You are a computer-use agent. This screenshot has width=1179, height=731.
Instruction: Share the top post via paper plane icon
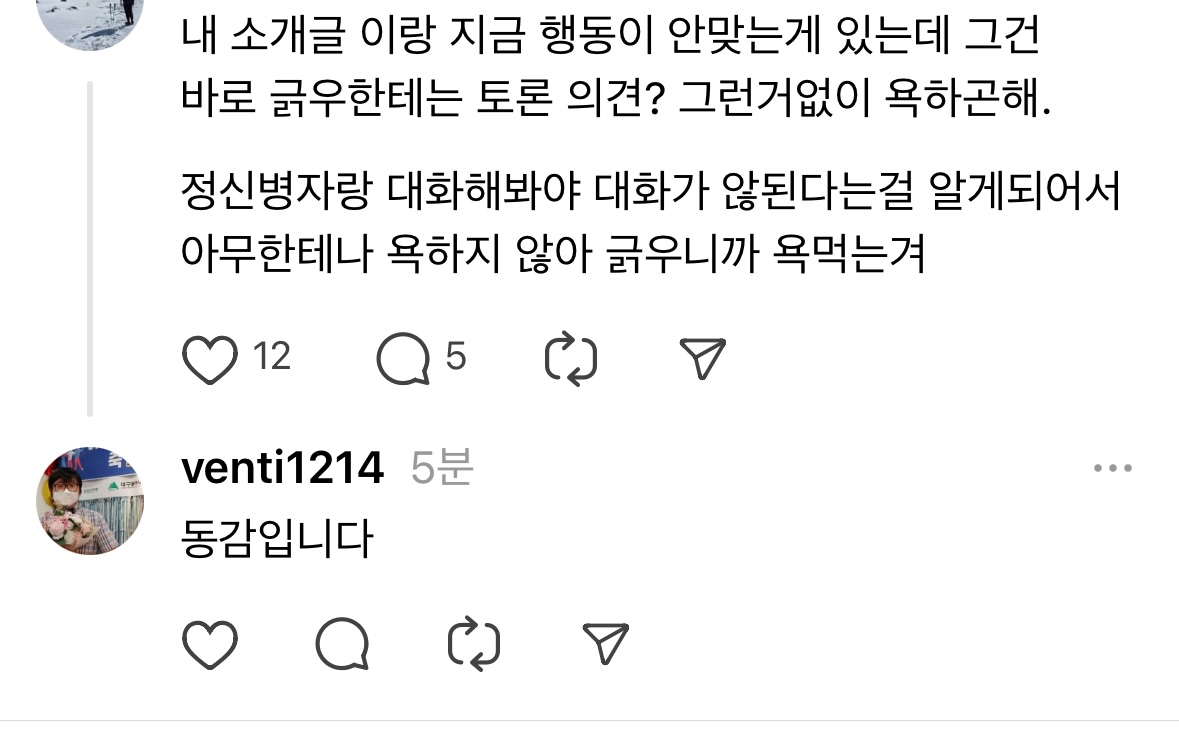[x=702, y=358]
